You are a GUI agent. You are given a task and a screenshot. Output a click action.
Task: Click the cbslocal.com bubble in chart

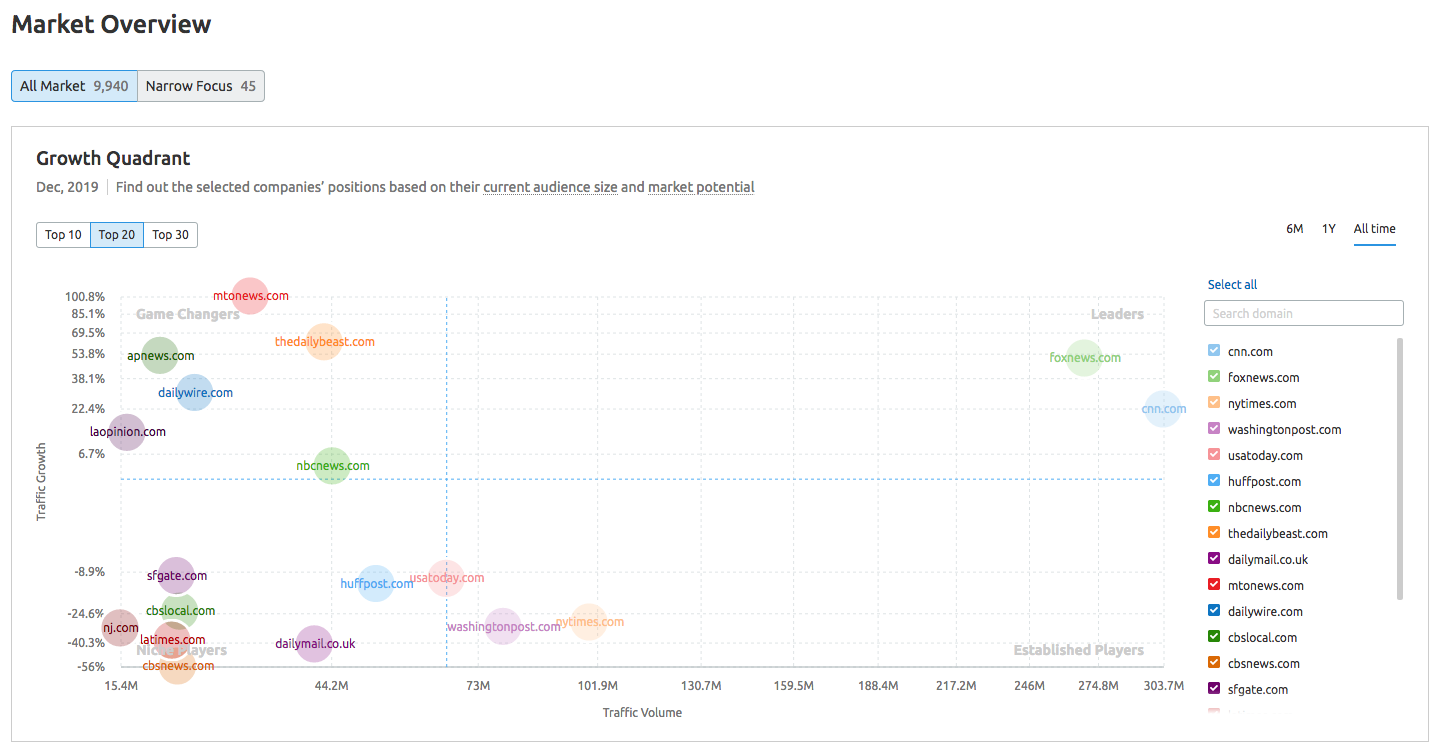point(180,611)
